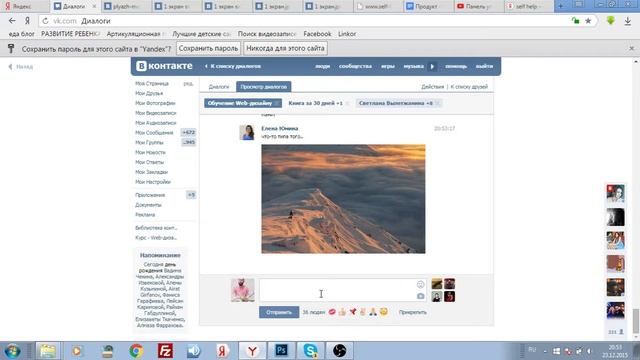Image resolution: width=640 pixels, height=360 pixels.
Task: Click Сохранить пароль button
Action: pos(208,48)
